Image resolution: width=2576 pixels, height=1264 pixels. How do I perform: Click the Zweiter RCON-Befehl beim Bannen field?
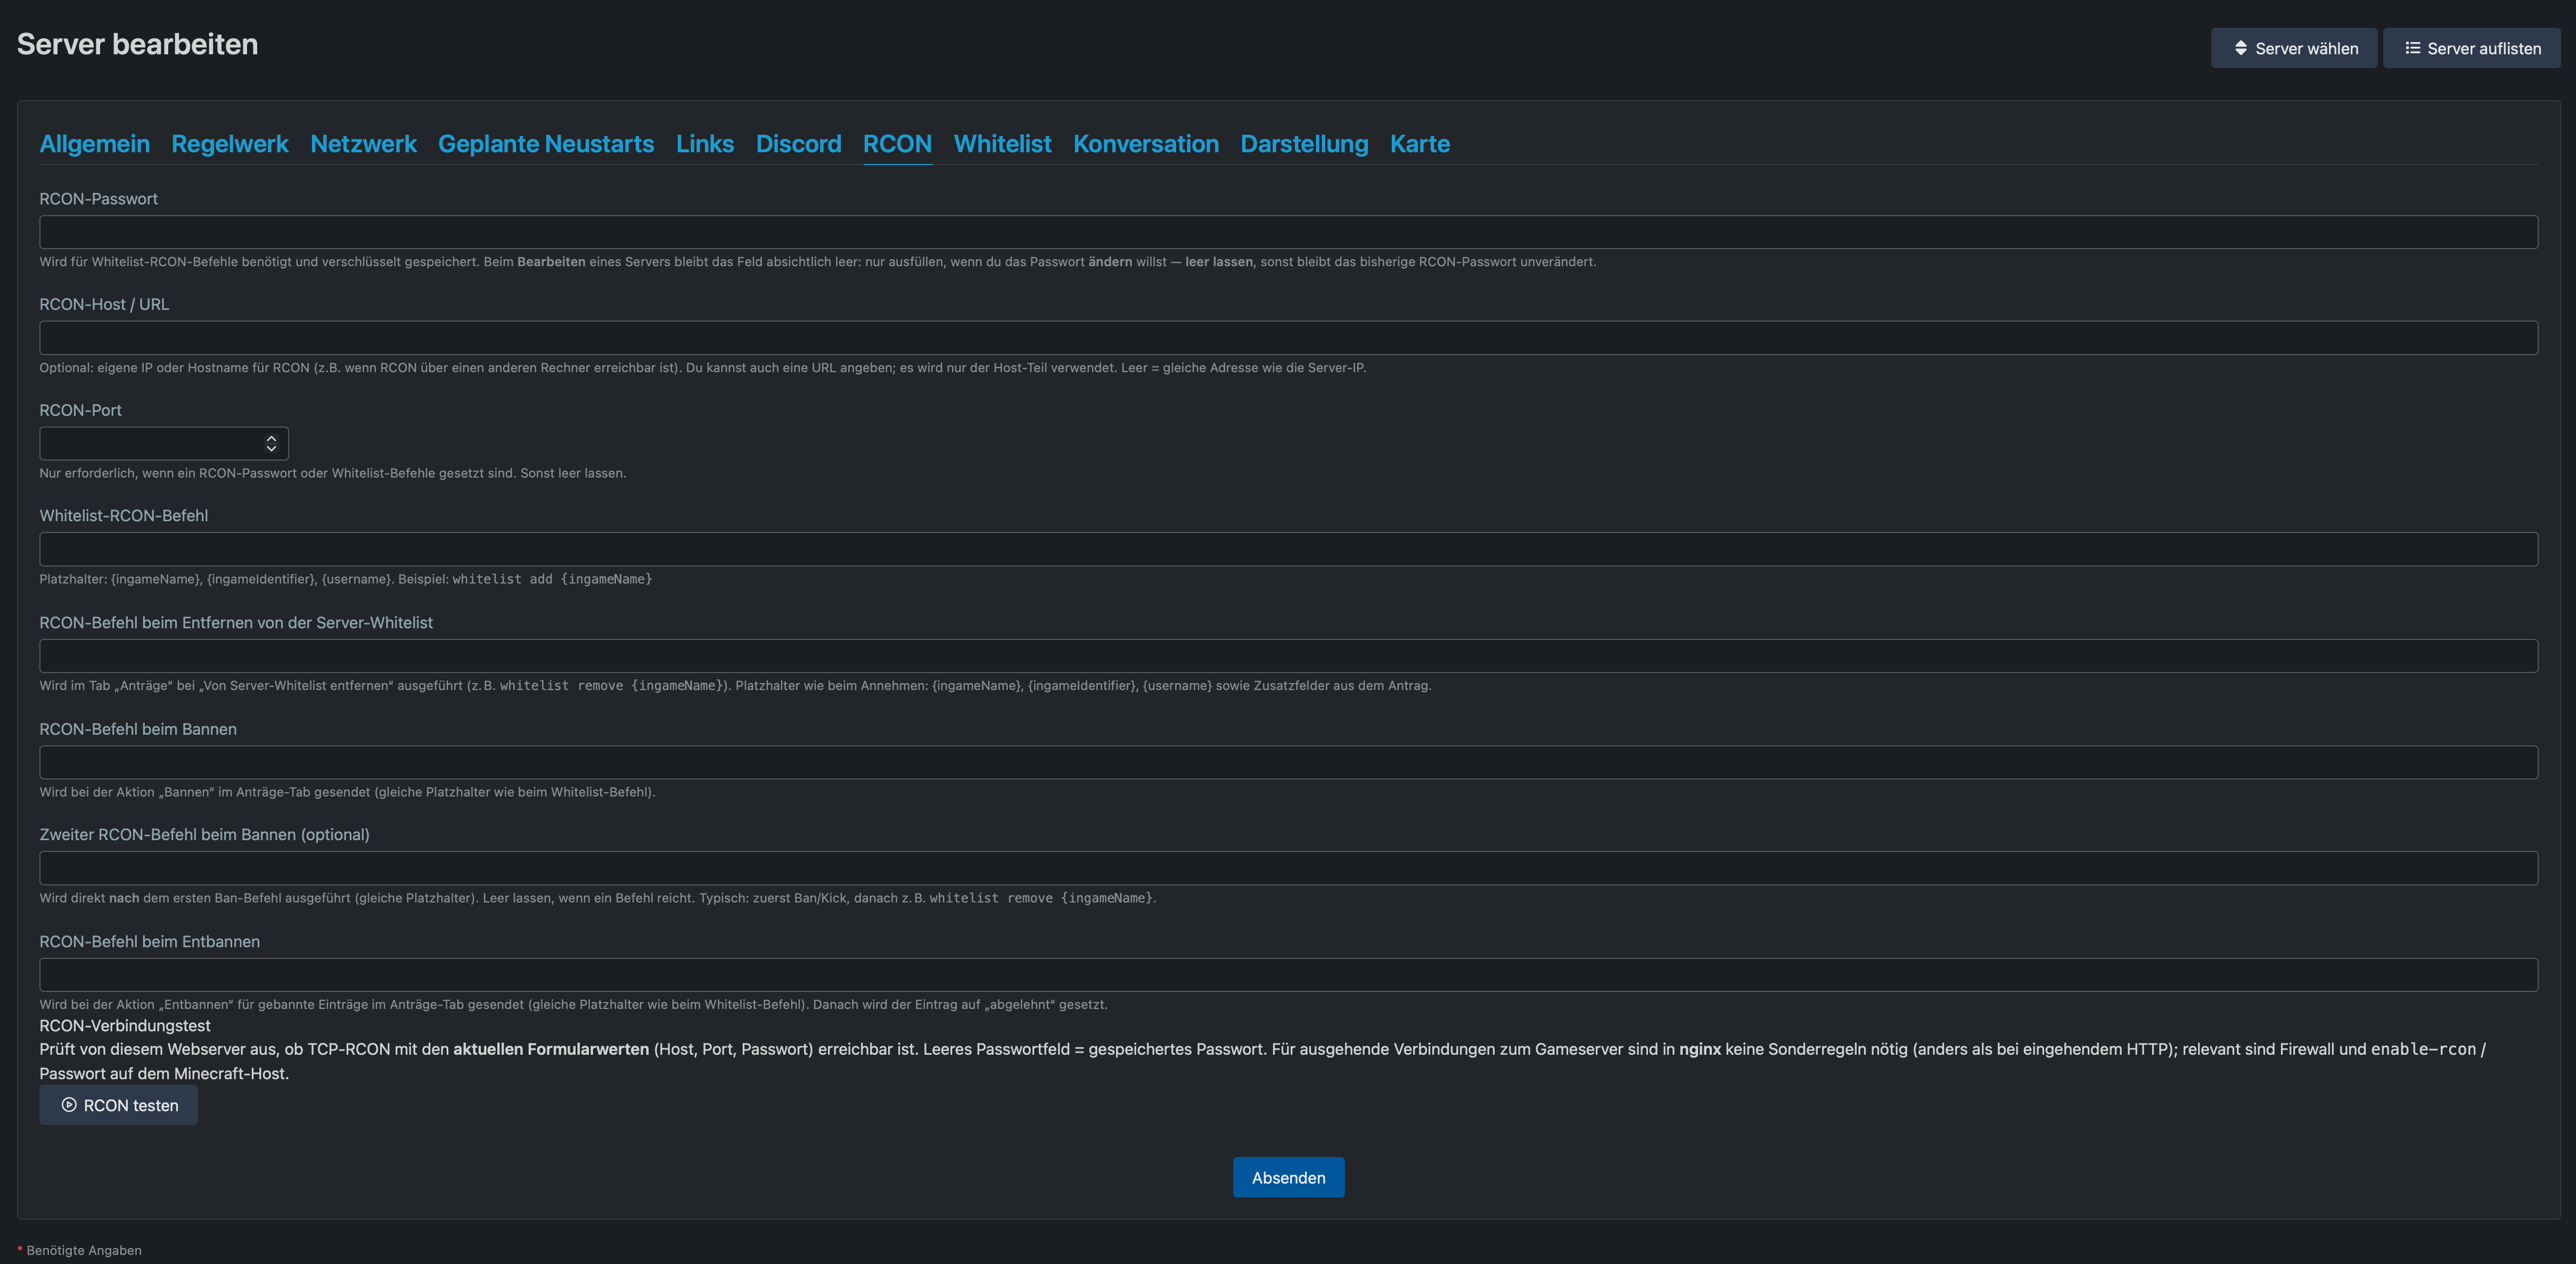click(1288, 868)
